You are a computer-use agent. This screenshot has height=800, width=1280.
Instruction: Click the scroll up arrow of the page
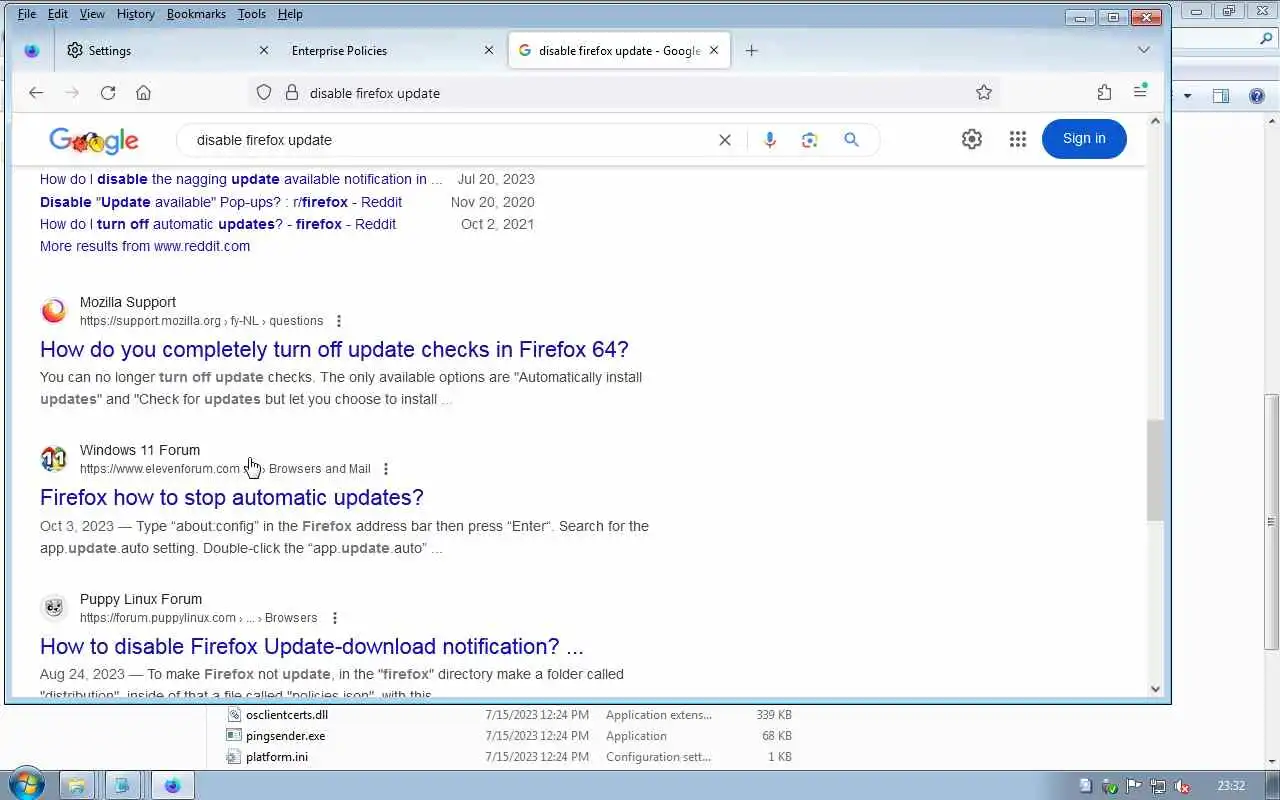pos(1155,121)
